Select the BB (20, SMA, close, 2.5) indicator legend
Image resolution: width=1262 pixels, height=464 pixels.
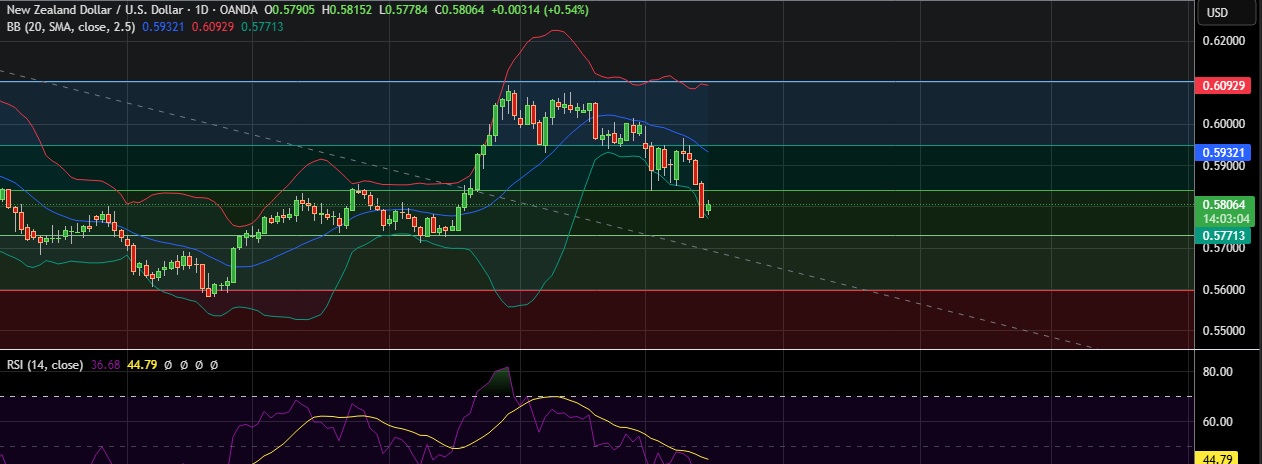(x=69, y=27)
